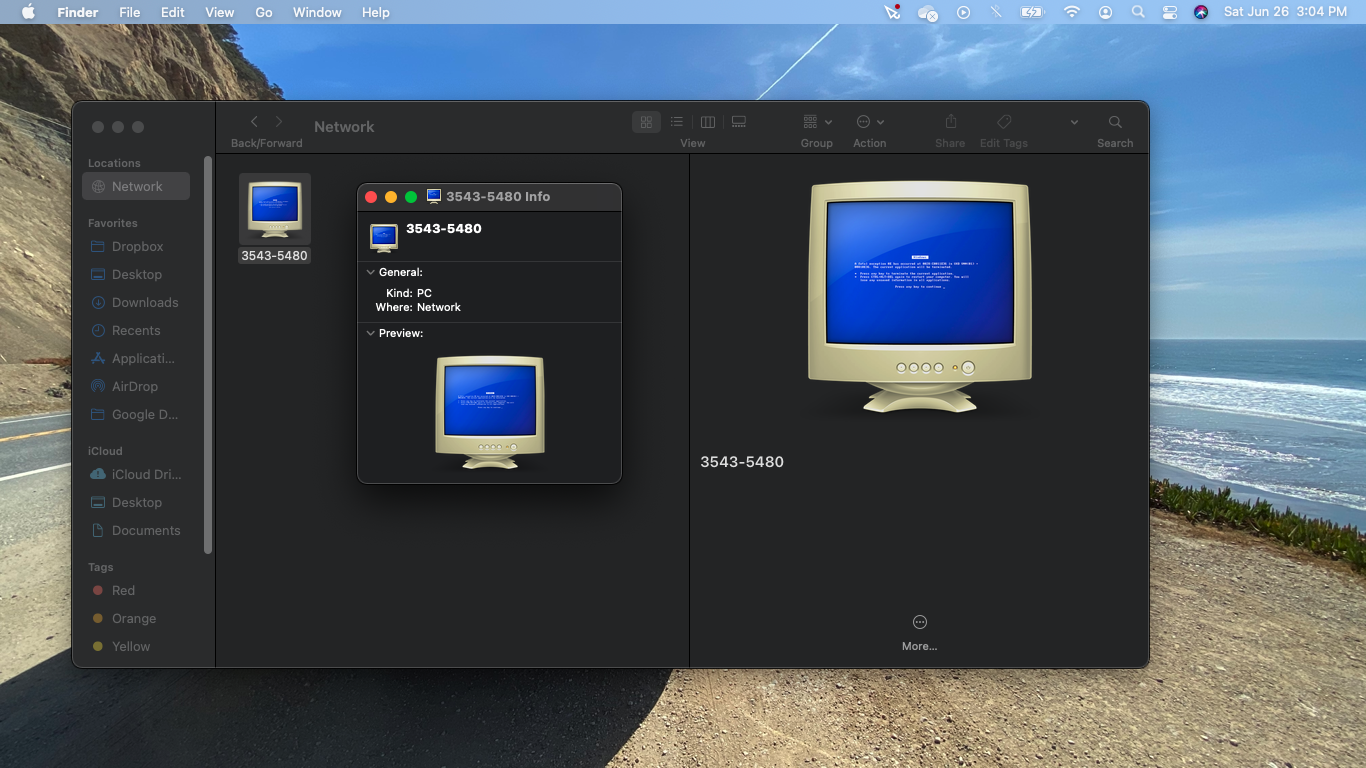Viewport: 1366px width, 768px height.
Task: Open AirDrop in the sidebar
Action: [x=136, y=386]
